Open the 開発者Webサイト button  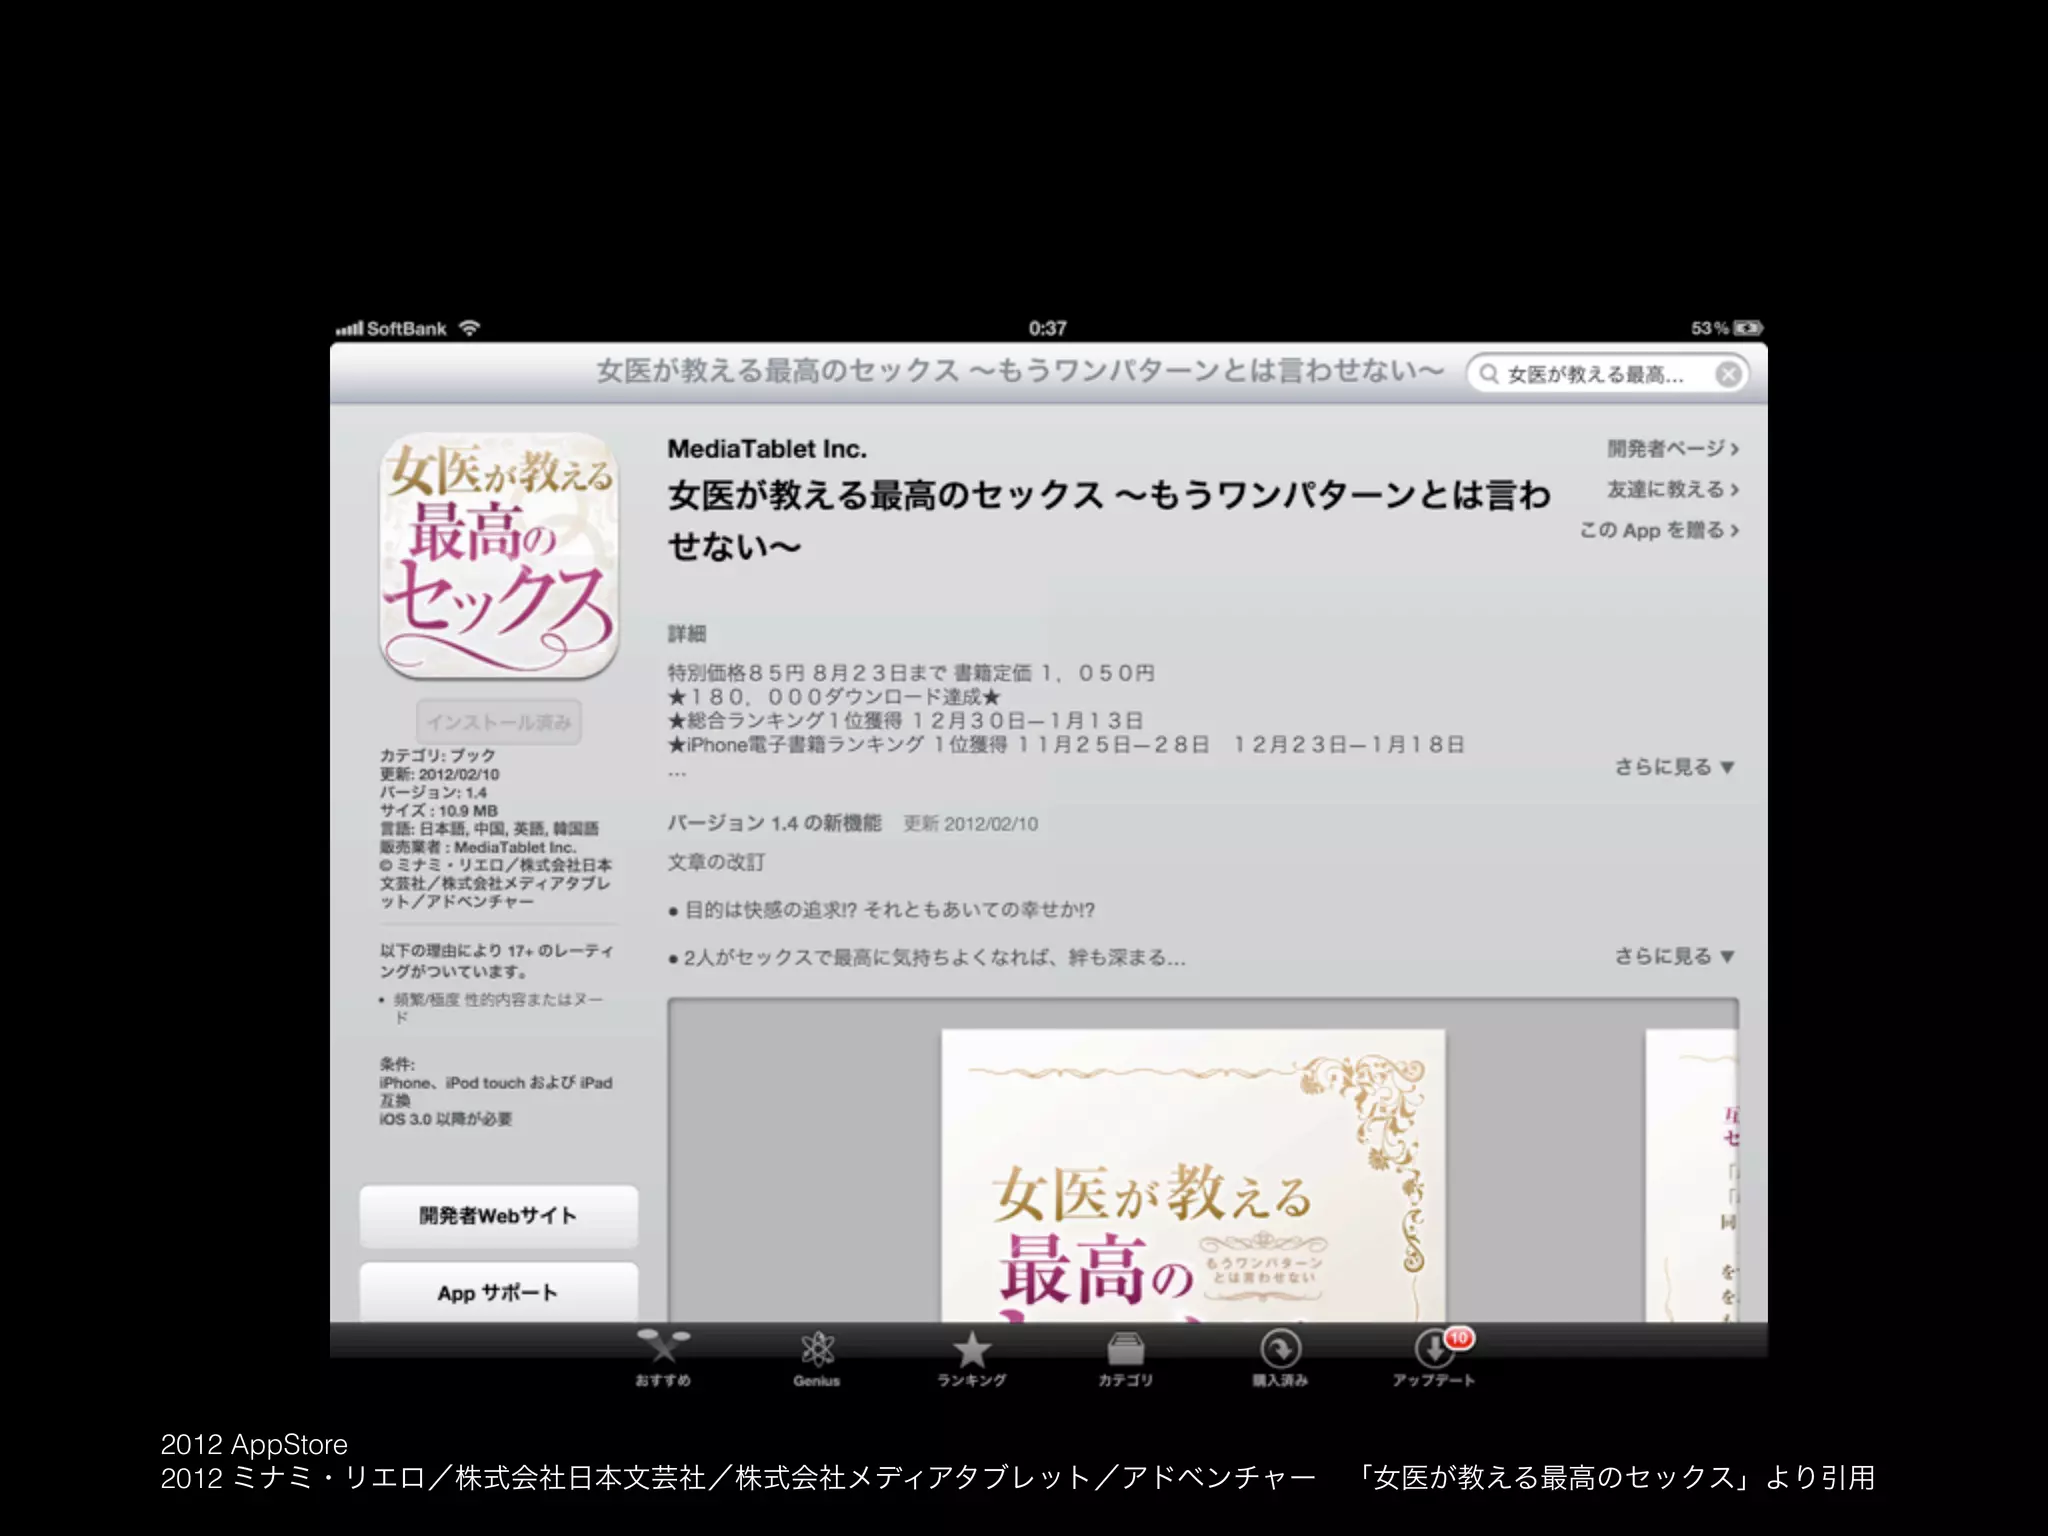pyautogui.click(x=498, y=1216)
